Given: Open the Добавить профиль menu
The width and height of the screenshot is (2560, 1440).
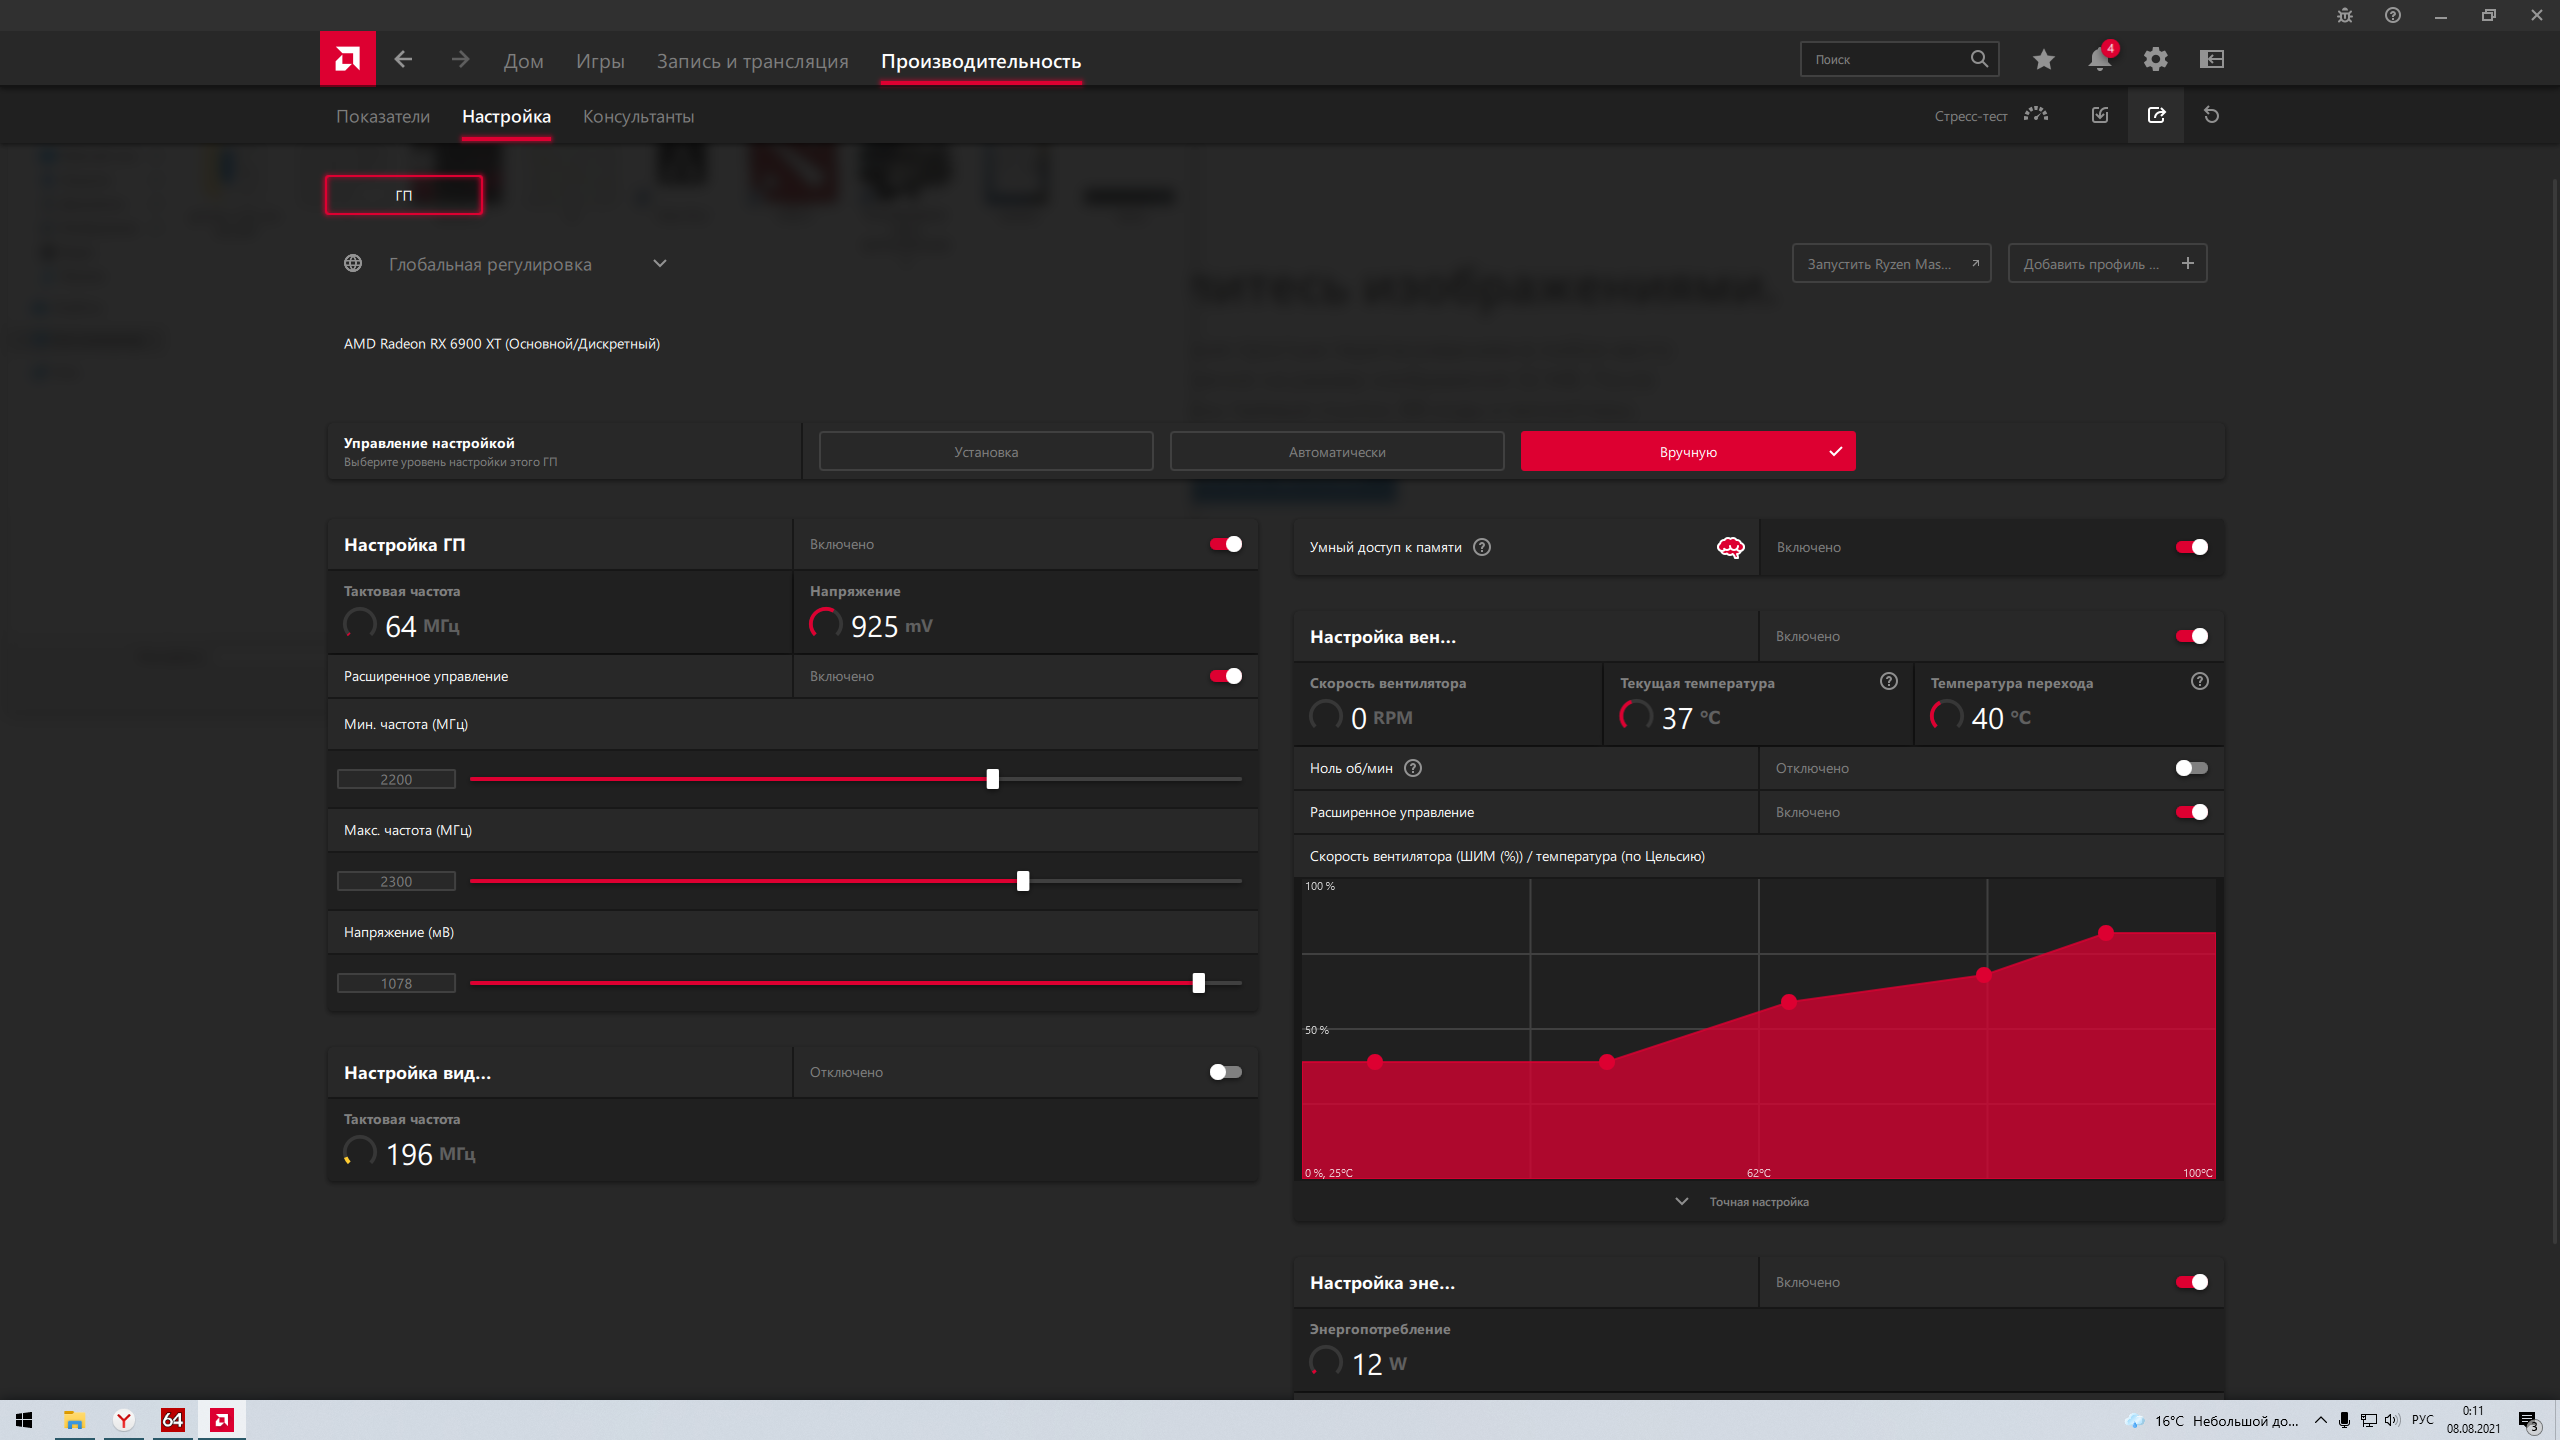Looking at the screenshot, I should click(x=2107, y=264).
